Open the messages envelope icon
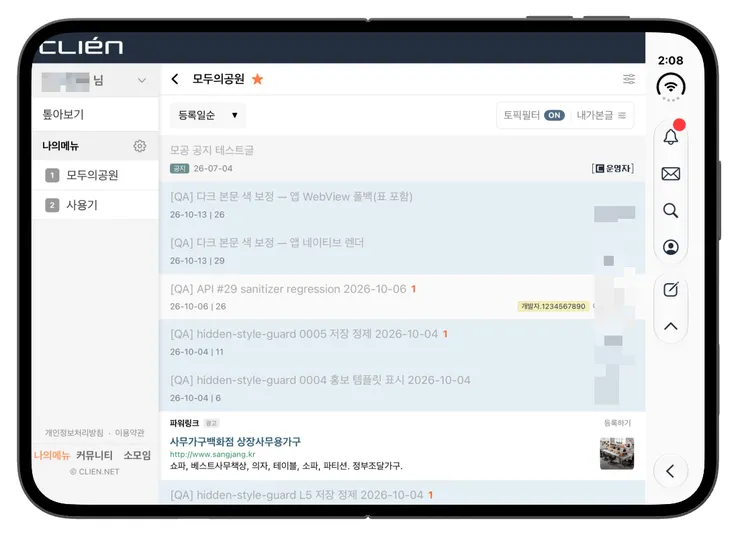Viewport: 740px width, 545px height. 671,174
